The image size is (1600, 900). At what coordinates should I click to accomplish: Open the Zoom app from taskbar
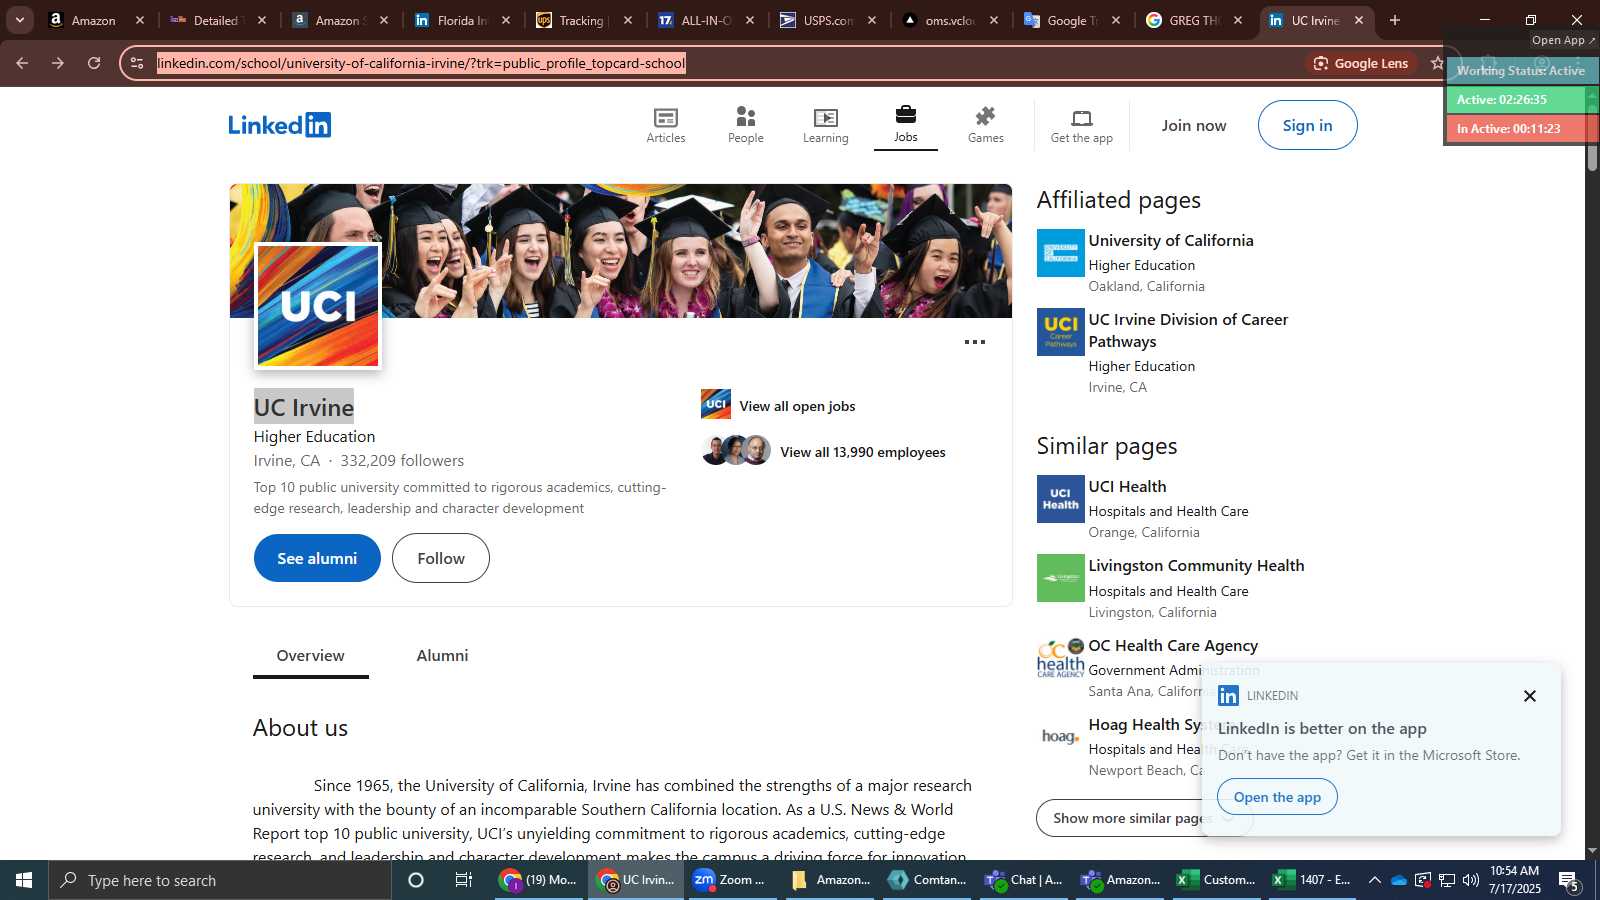[x=732, y=880]
